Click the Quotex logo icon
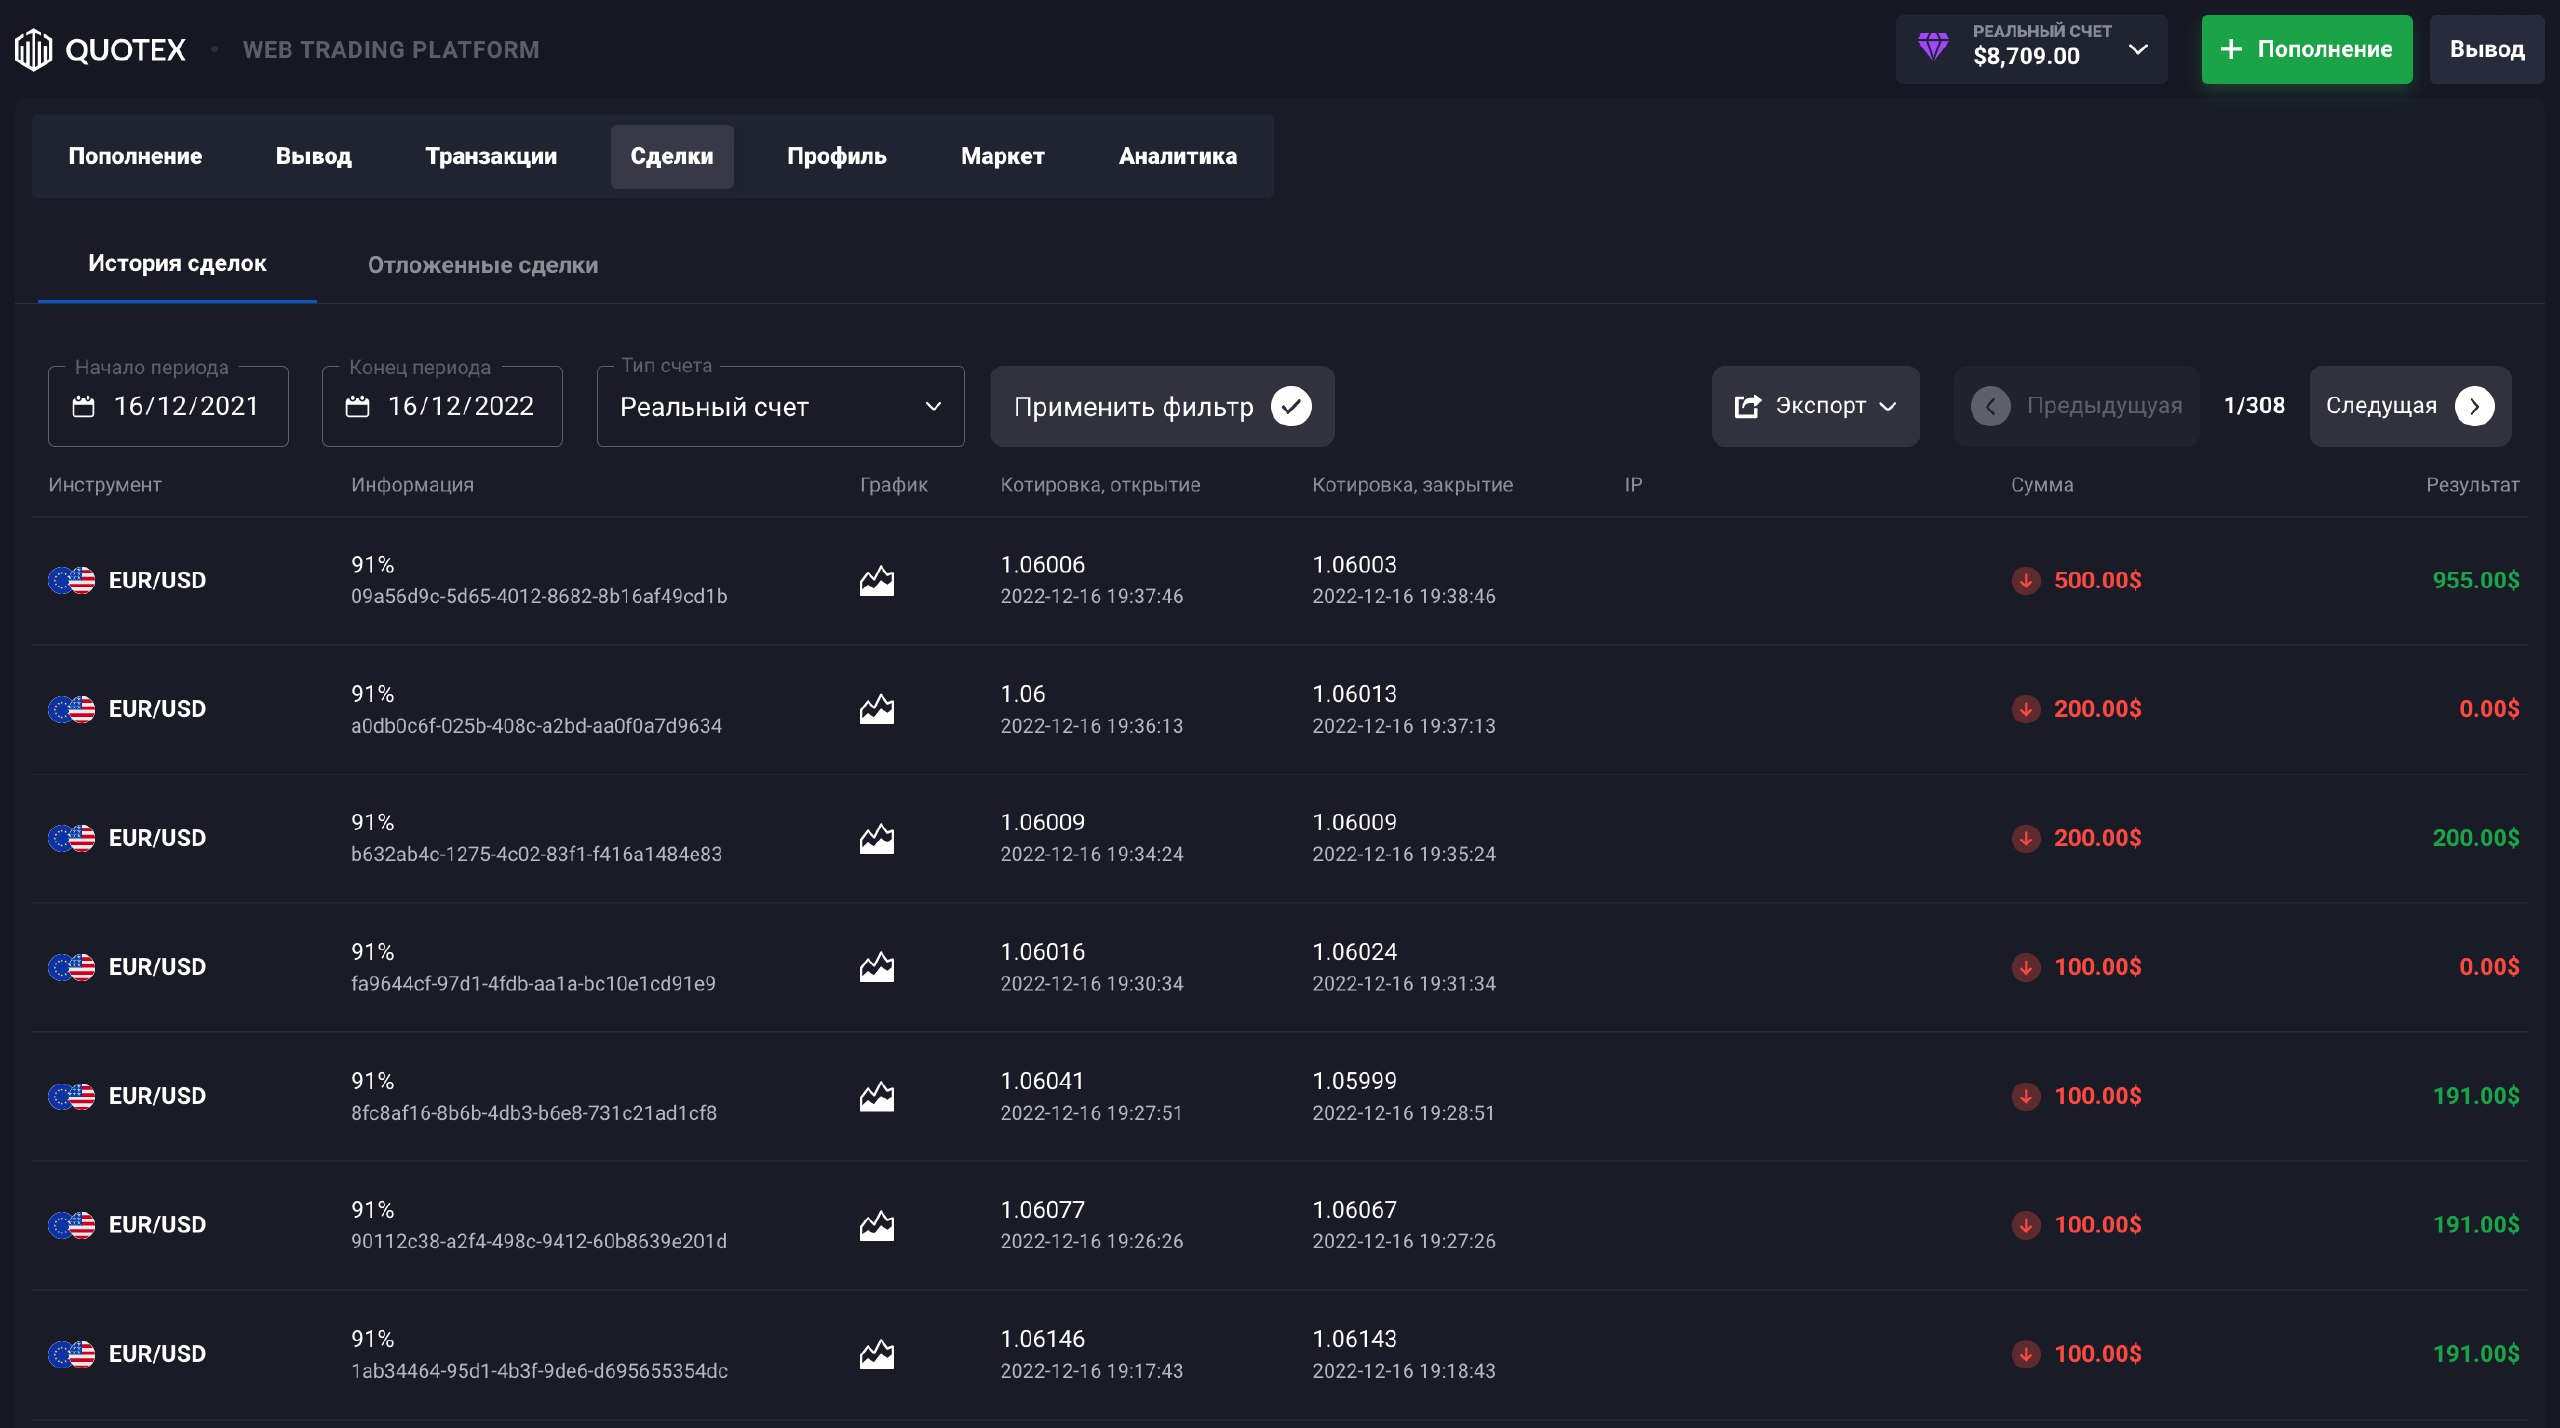The height and width of the screenshot is (1428, 2560). point(33,49)
